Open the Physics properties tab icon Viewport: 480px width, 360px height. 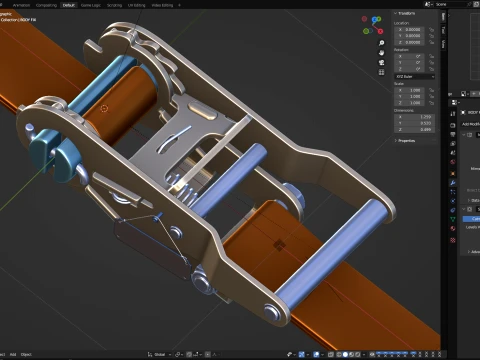(x=453, y=201)
